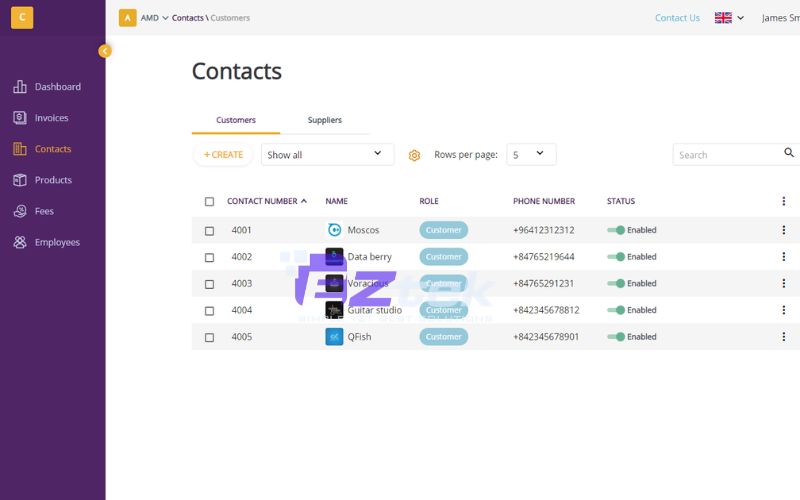800x500 pixels.
Task: Toggle Enabled status for Voracious
Action: pos(616,283)
